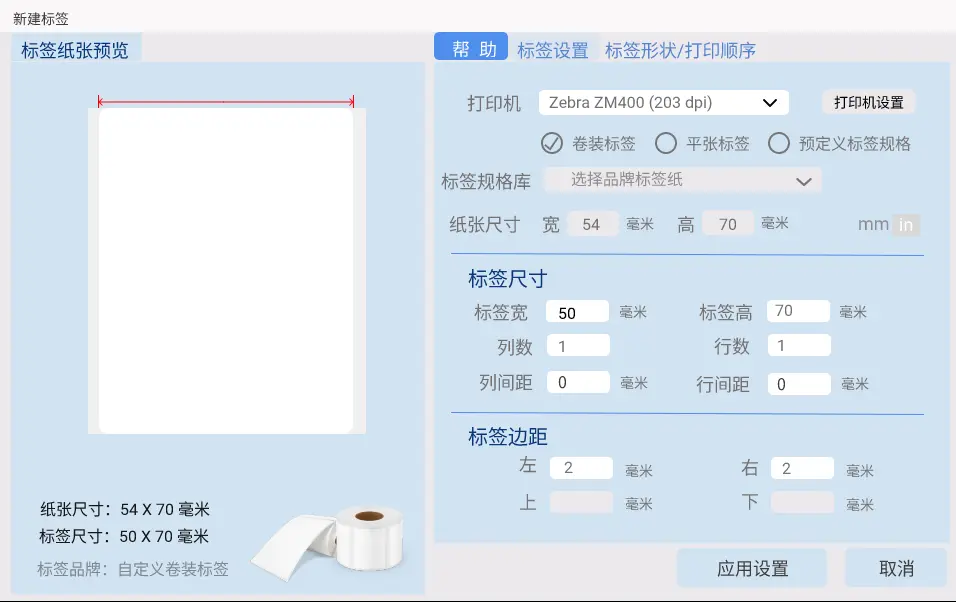Click the 新建标签 window title
956x602 pixels.
click(x=41, y=18)
